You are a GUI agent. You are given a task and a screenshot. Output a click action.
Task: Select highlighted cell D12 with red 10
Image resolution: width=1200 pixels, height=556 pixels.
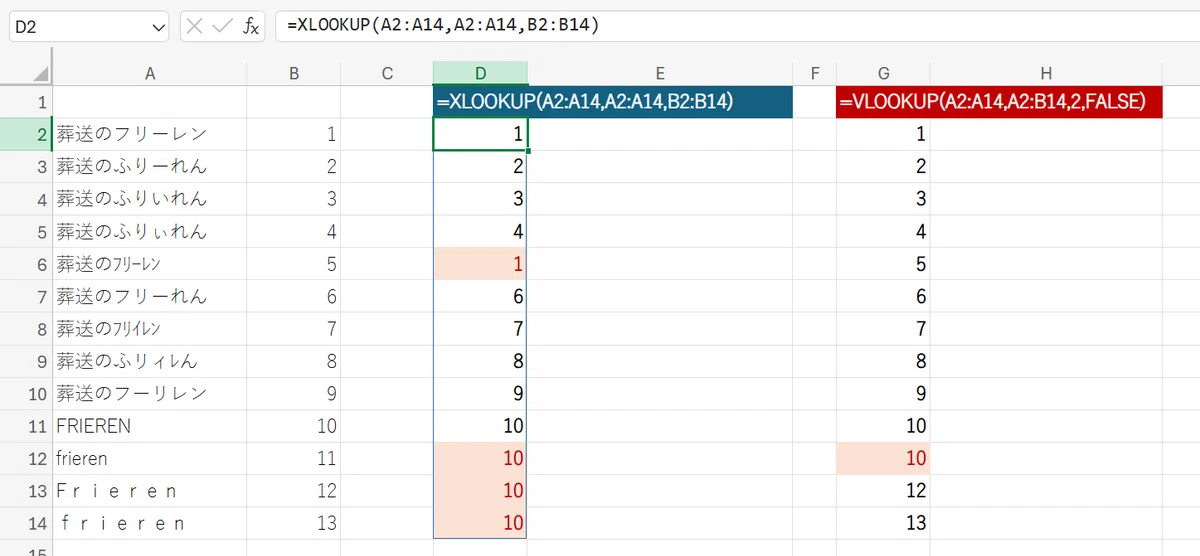[481, 458]
